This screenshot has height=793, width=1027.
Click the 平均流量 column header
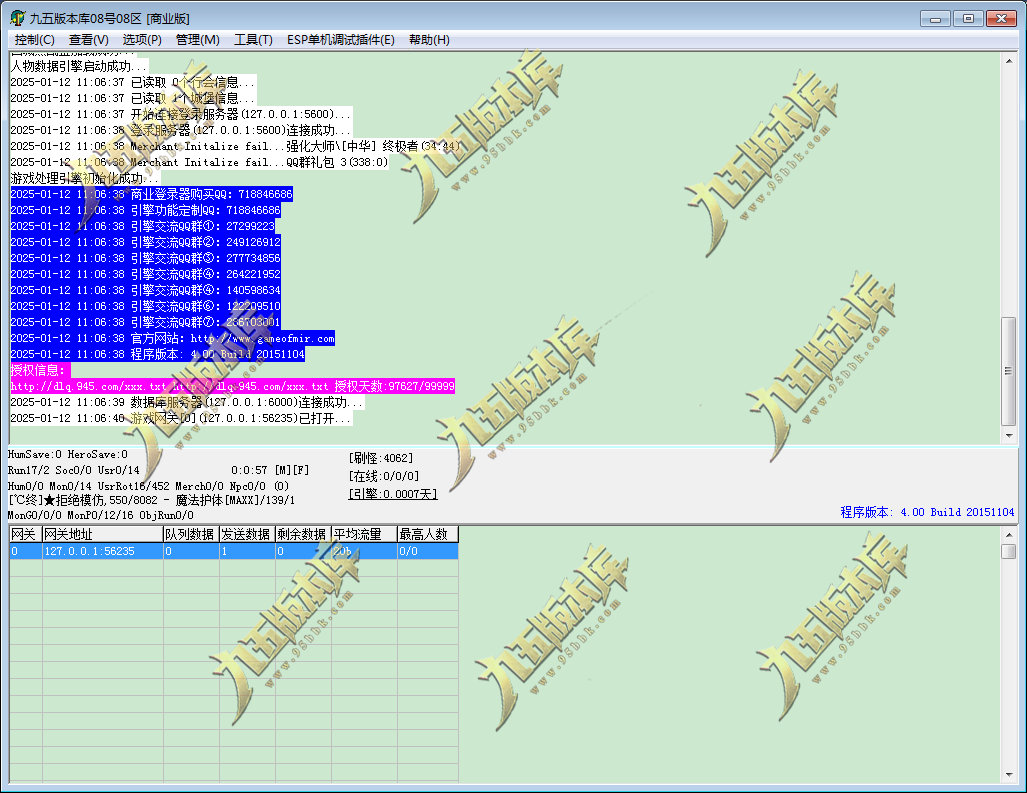click(x=364, y=534)
